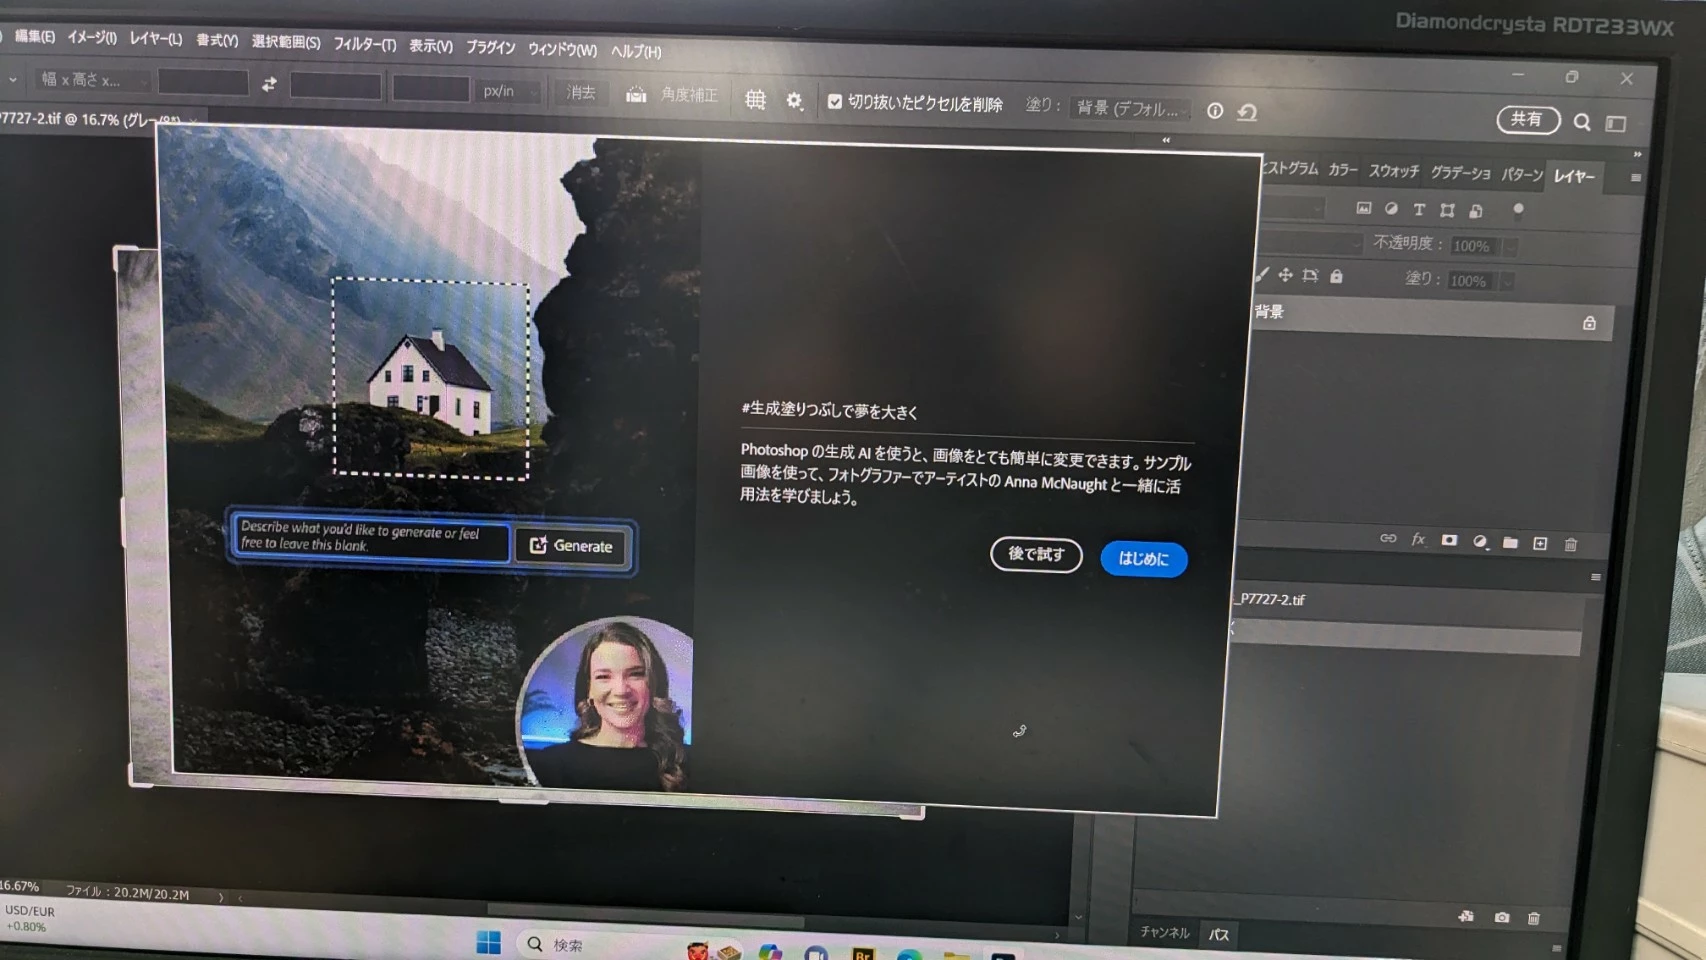
Task: Open the layer blend mode dropdown
Action: [1311, 242]
